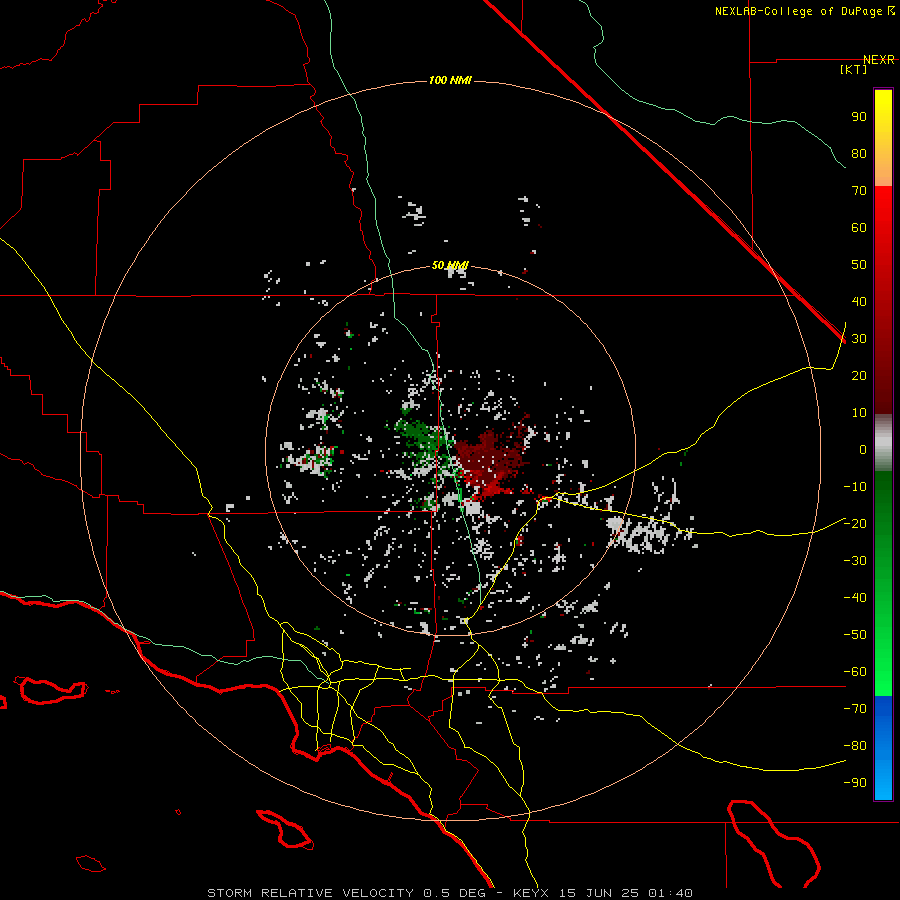900x900 pixels.
Task: Click the -90 value on the color scale
Action: coord(855,783)
